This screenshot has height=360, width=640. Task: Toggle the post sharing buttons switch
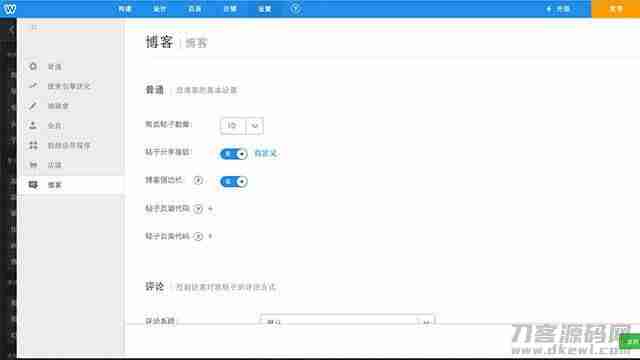click(x=233, y=154)
